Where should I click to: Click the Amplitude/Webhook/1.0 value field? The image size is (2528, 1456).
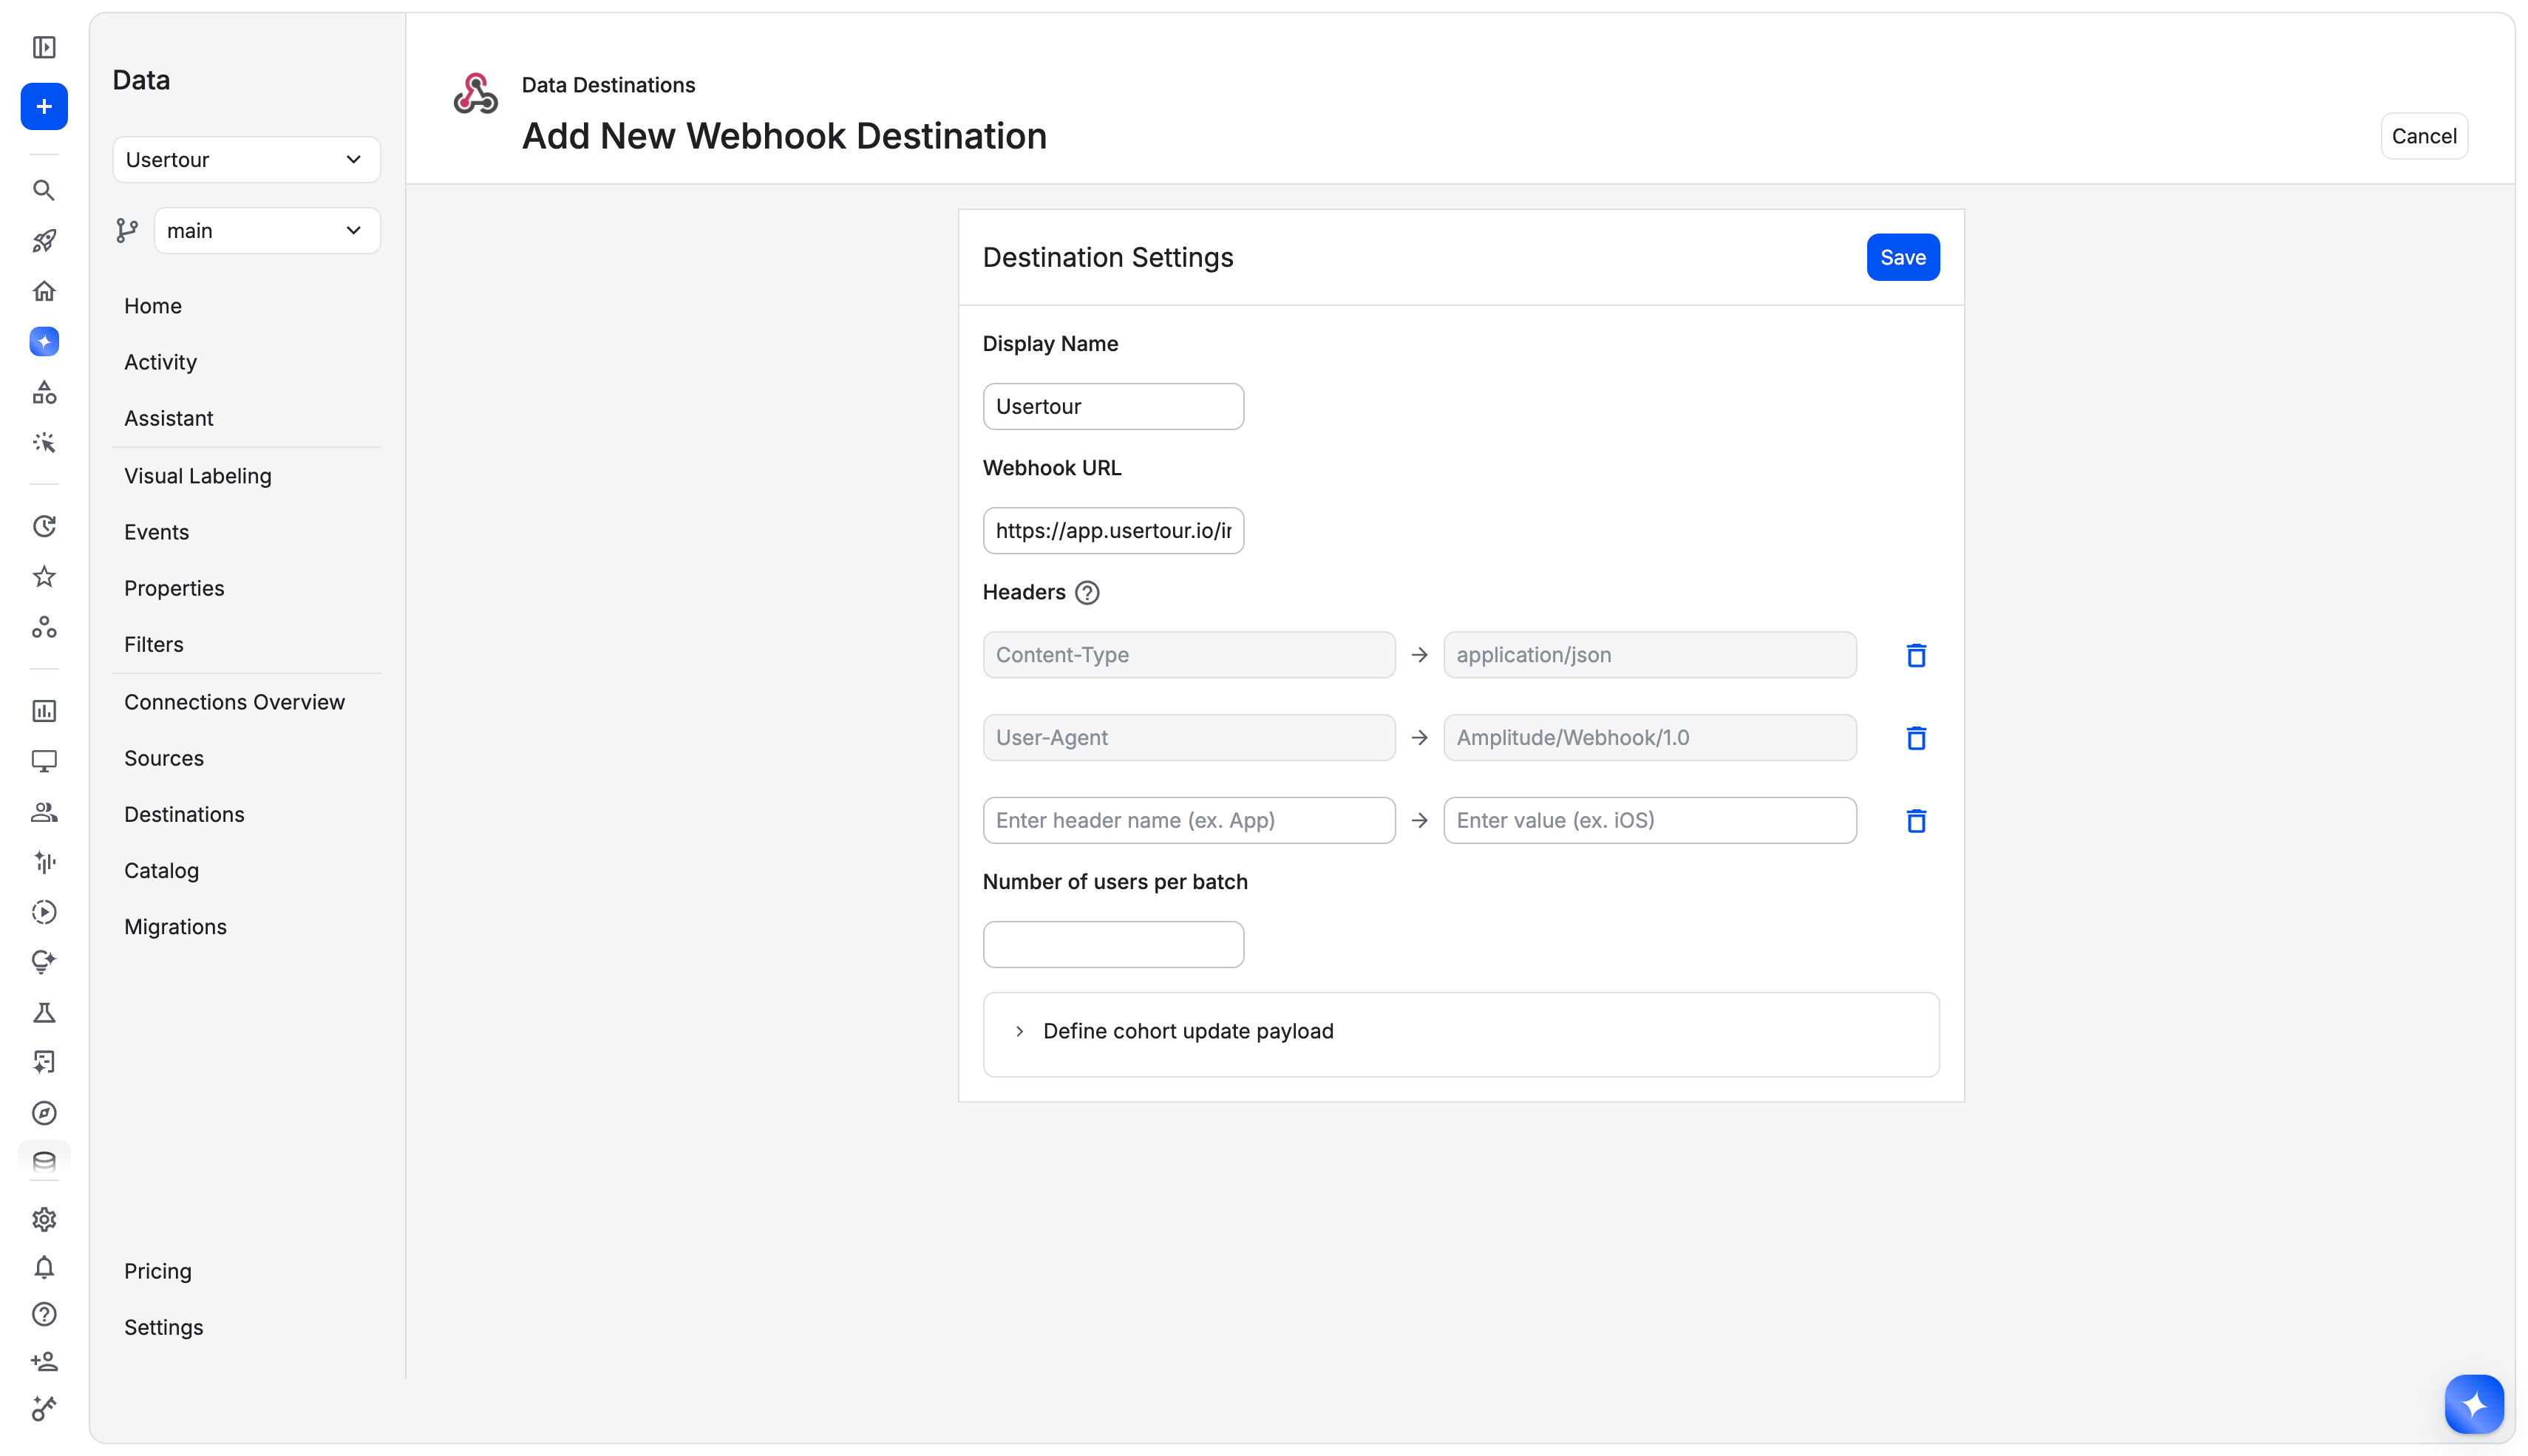(x=1650, y=738)
